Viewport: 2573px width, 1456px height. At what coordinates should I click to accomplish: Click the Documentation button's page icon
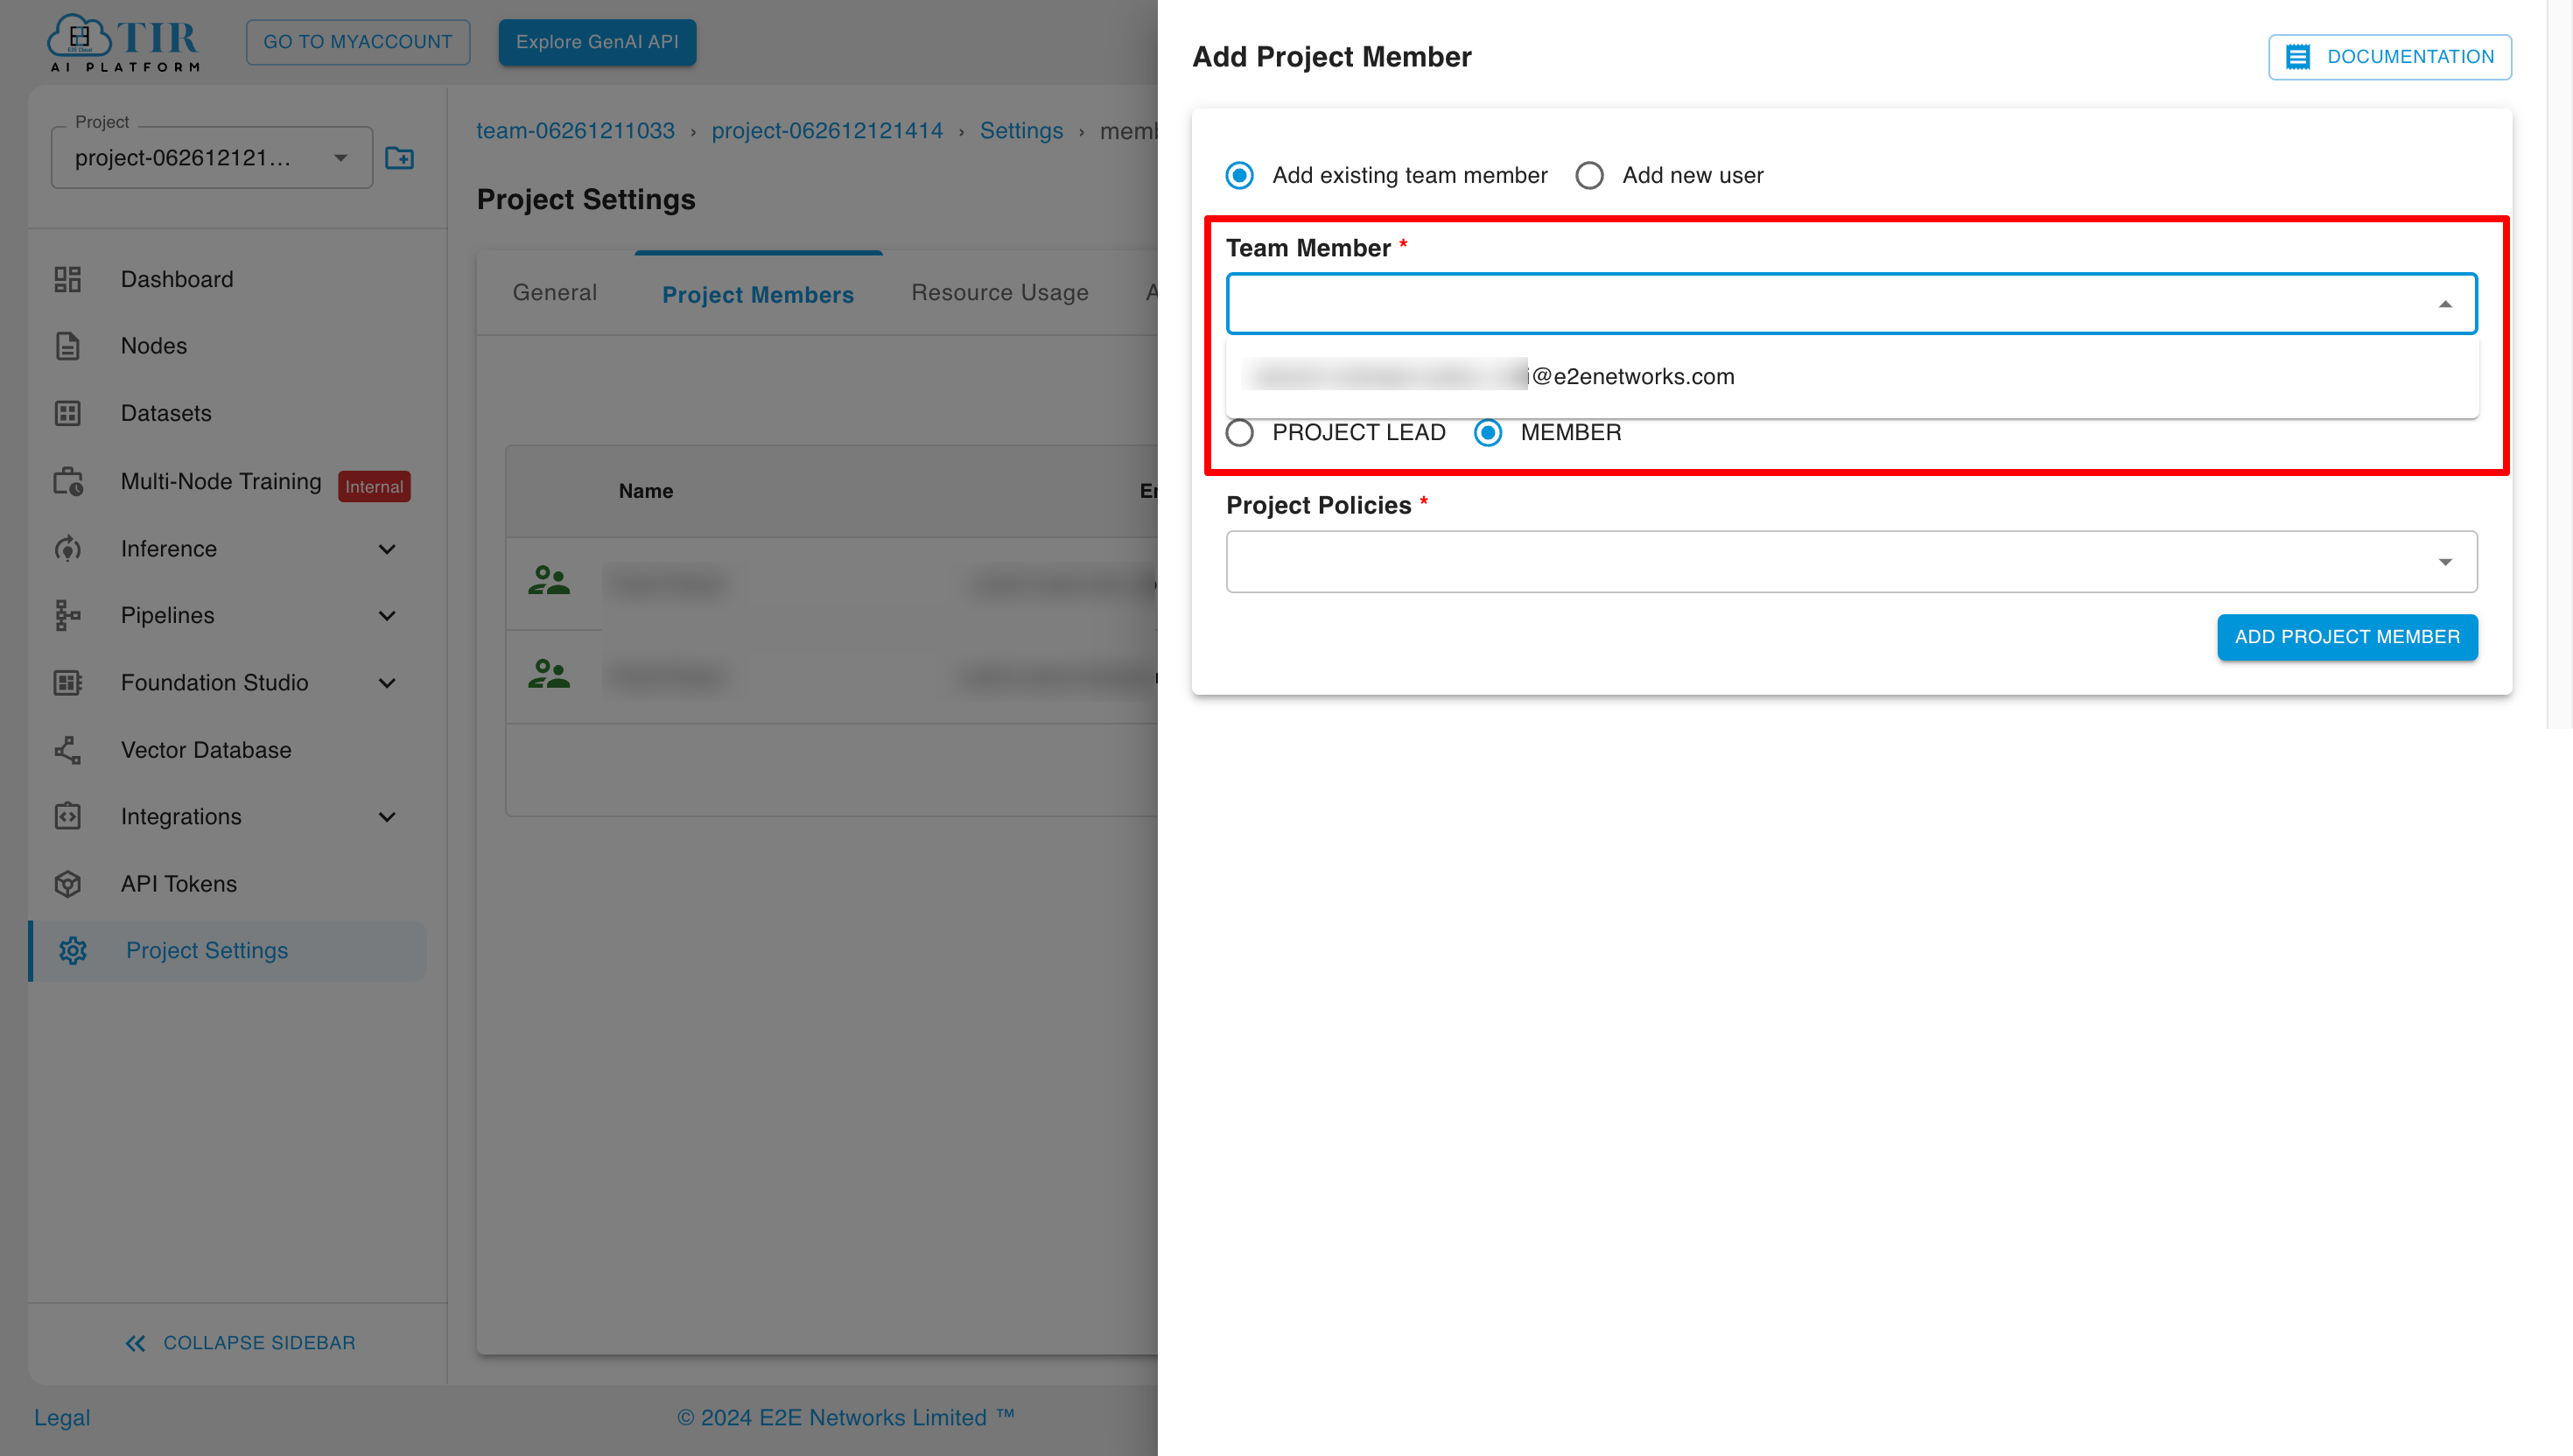click(x=2298, y=57)
